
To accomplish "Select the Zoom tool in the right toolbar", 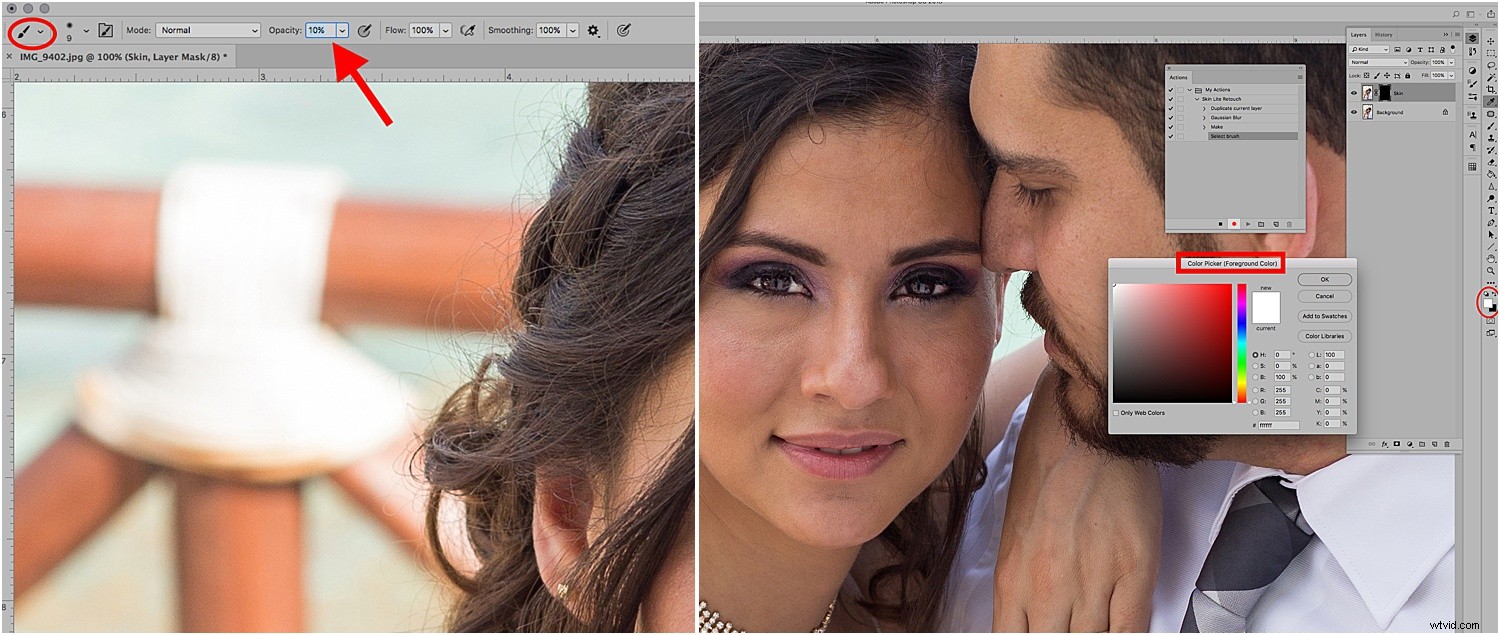I will click(1490, 271).
